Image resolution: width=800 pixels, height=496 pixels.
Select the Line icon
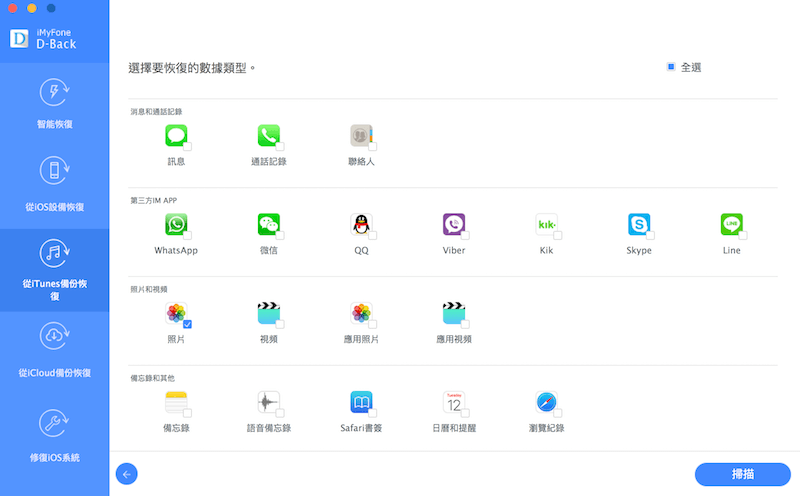732,224
